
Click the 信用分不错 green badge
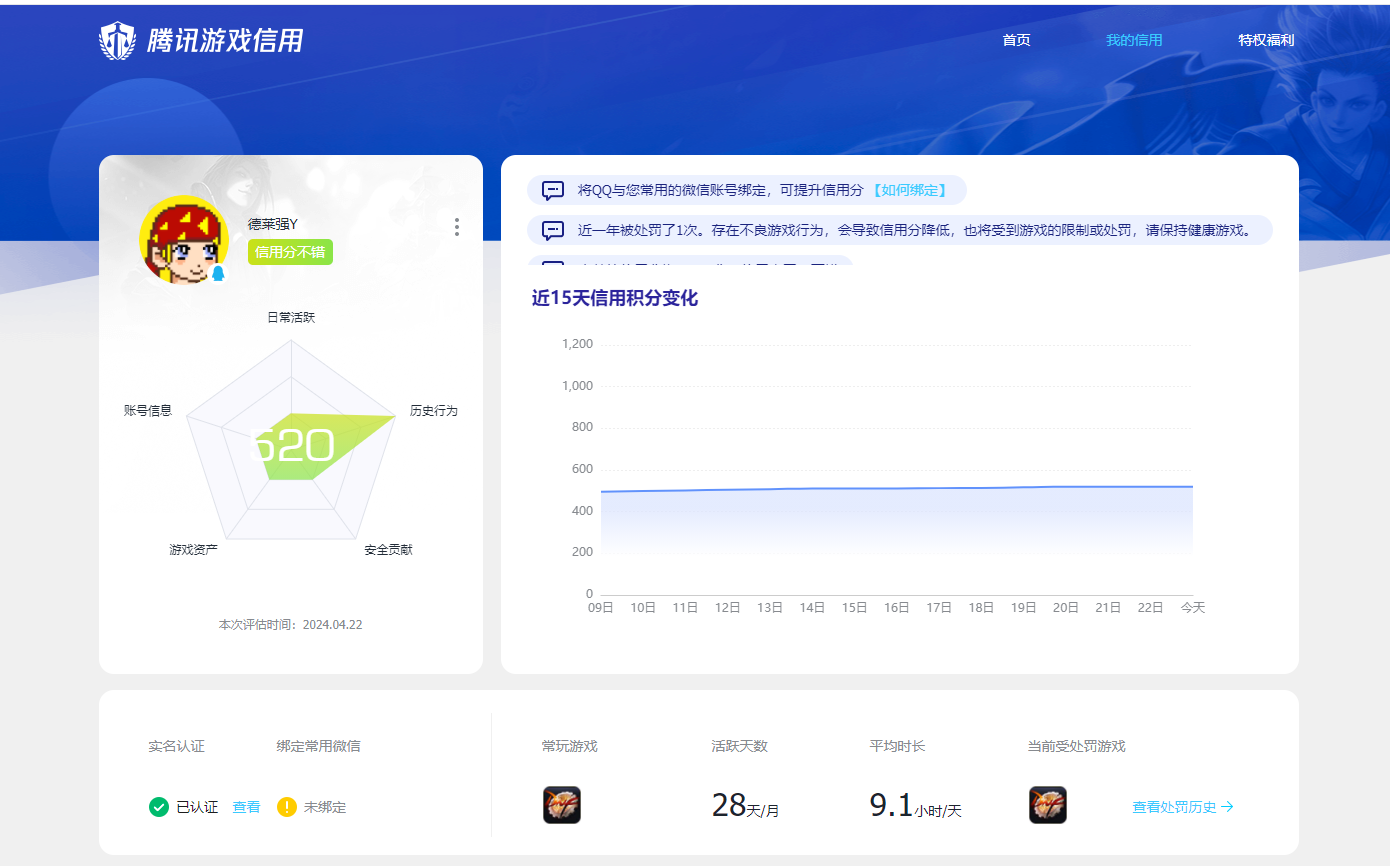tap(290, 252)
